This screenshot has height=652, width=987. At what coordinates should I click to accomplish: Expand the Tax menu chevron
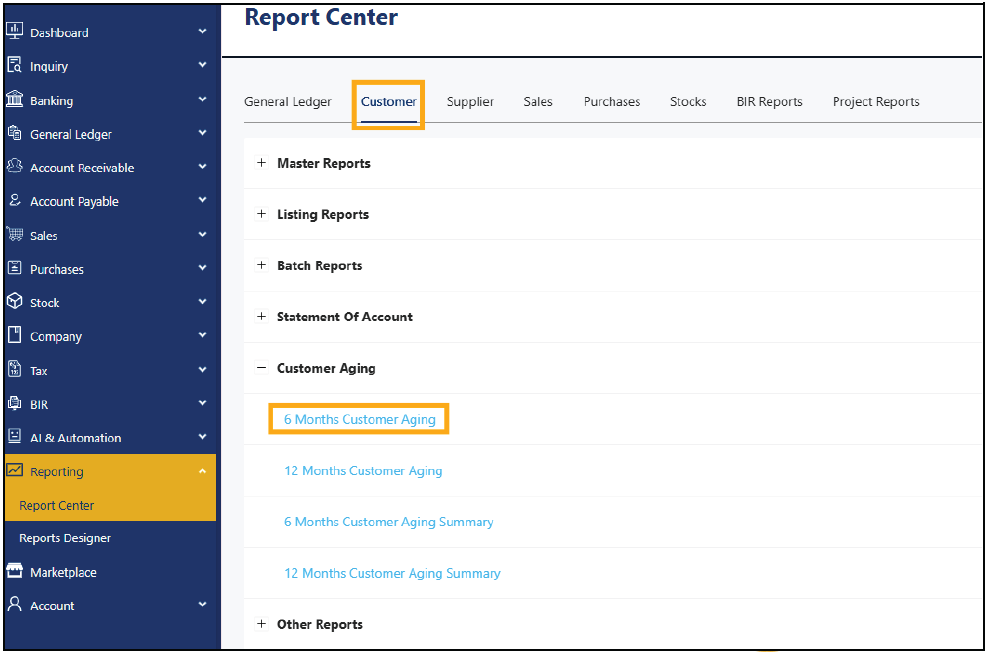click(x=202, y=369)
